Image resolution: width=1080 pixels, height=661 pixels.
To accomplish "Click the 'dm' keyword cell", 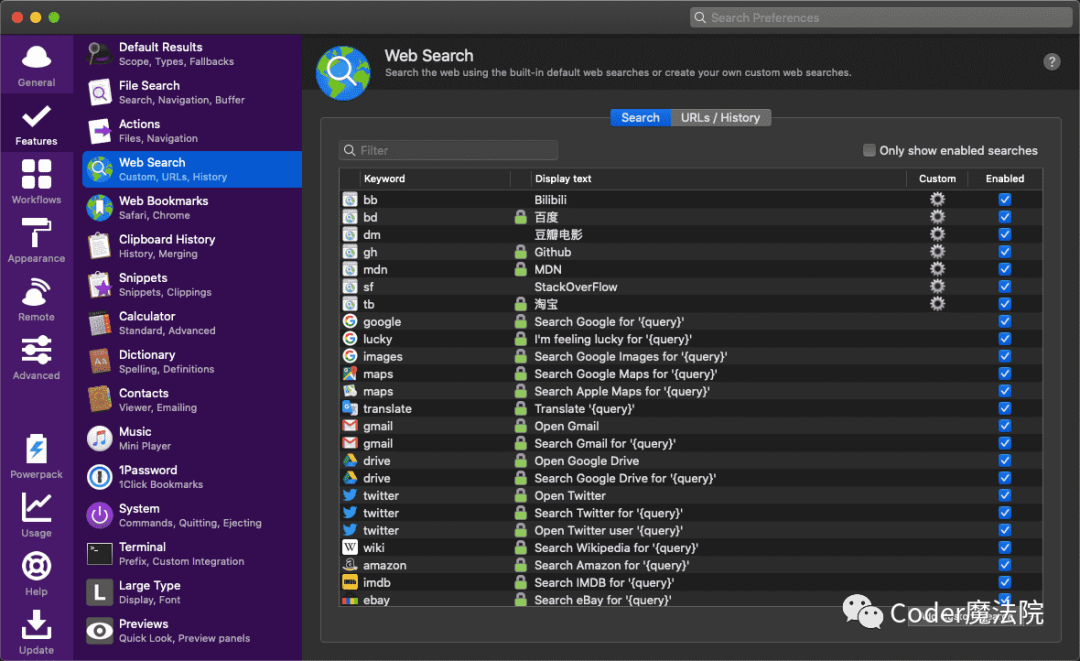I will click(372, 235).
